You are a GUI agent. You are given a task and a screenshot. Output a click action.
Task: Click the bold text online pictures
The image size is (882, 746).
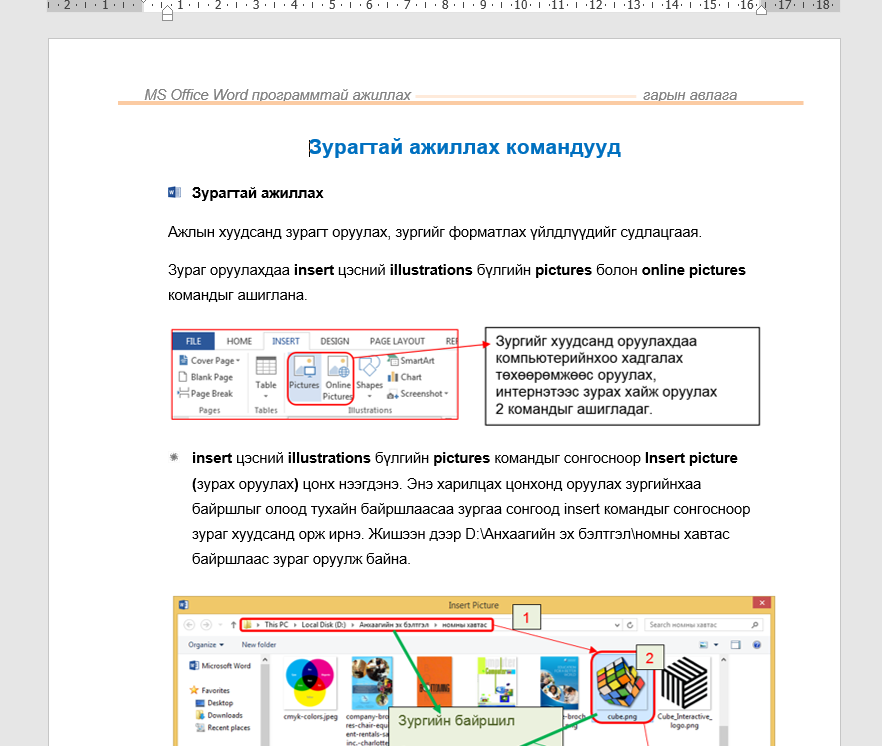(693, 270)
